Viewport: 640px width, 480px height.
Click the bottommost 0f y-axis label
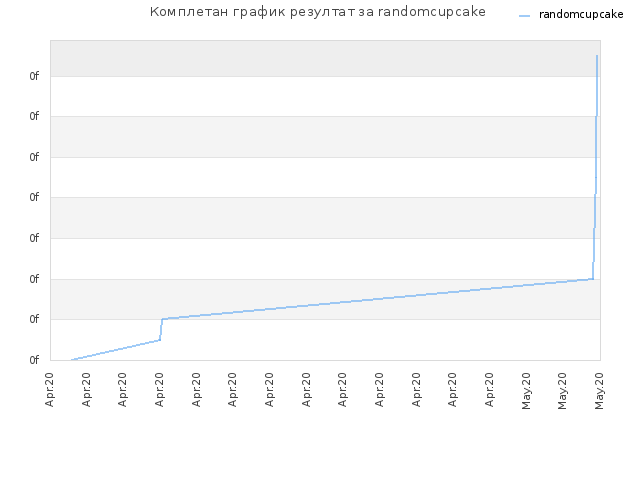34,360
